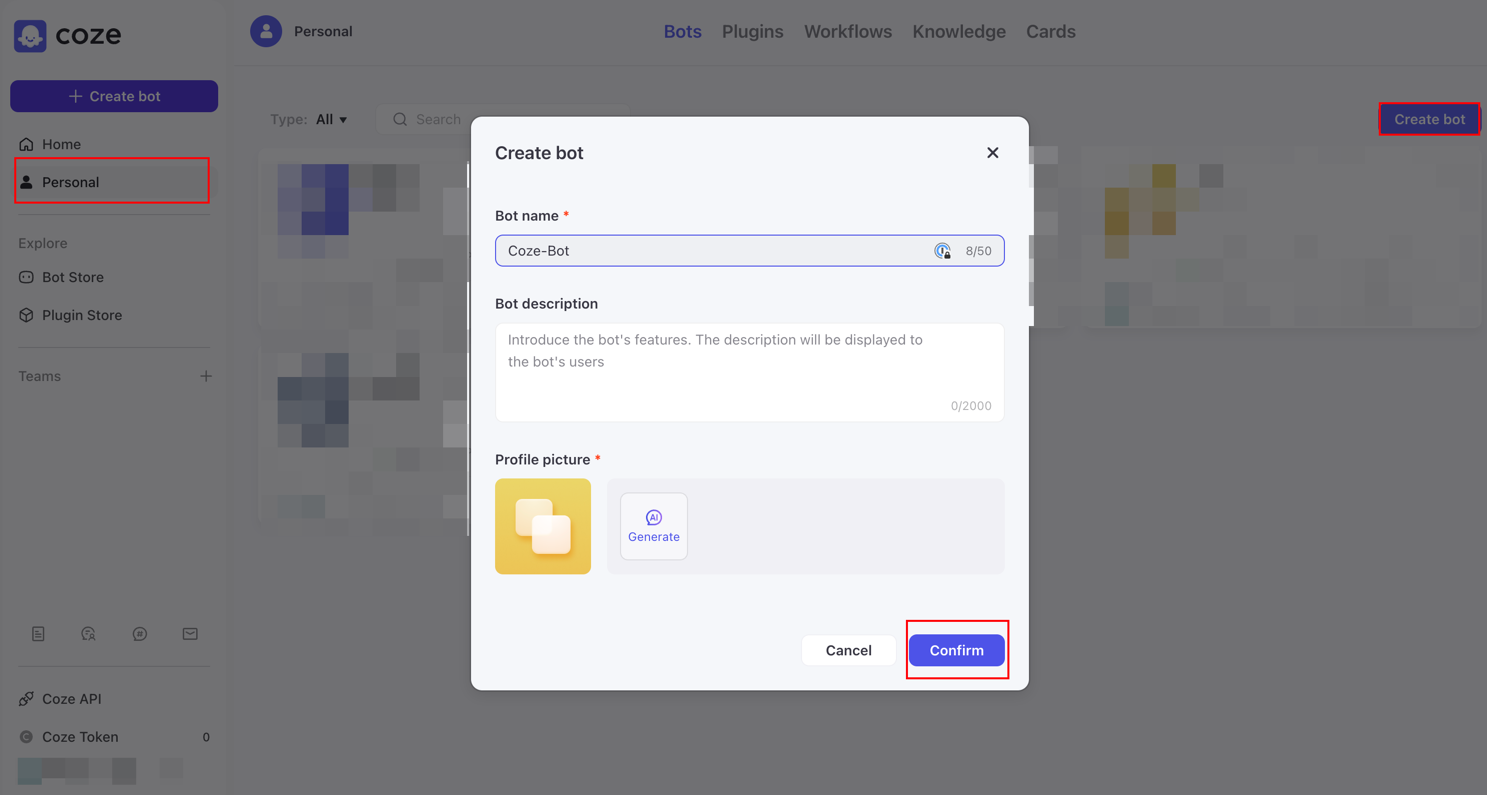Click the search magnifier icon
Screen dimensions: 1487x795
click(400, 119)
